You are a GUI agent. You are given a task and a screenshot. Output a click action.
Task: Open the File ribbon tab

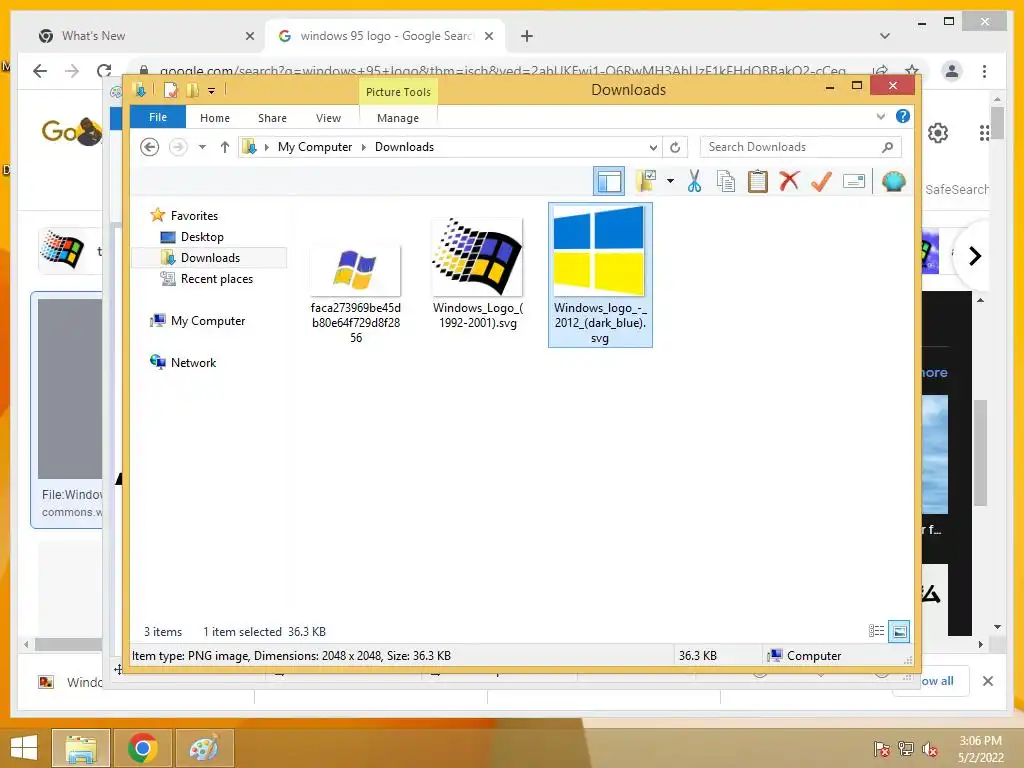click(158, 117)
